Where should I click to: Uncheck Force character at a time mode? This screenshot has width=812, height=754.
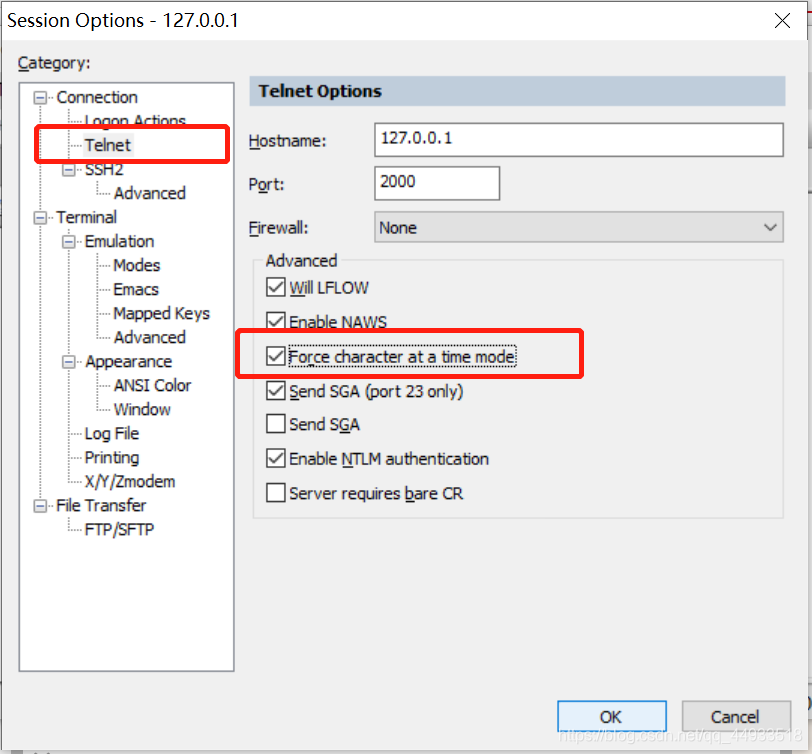[276, 356]
